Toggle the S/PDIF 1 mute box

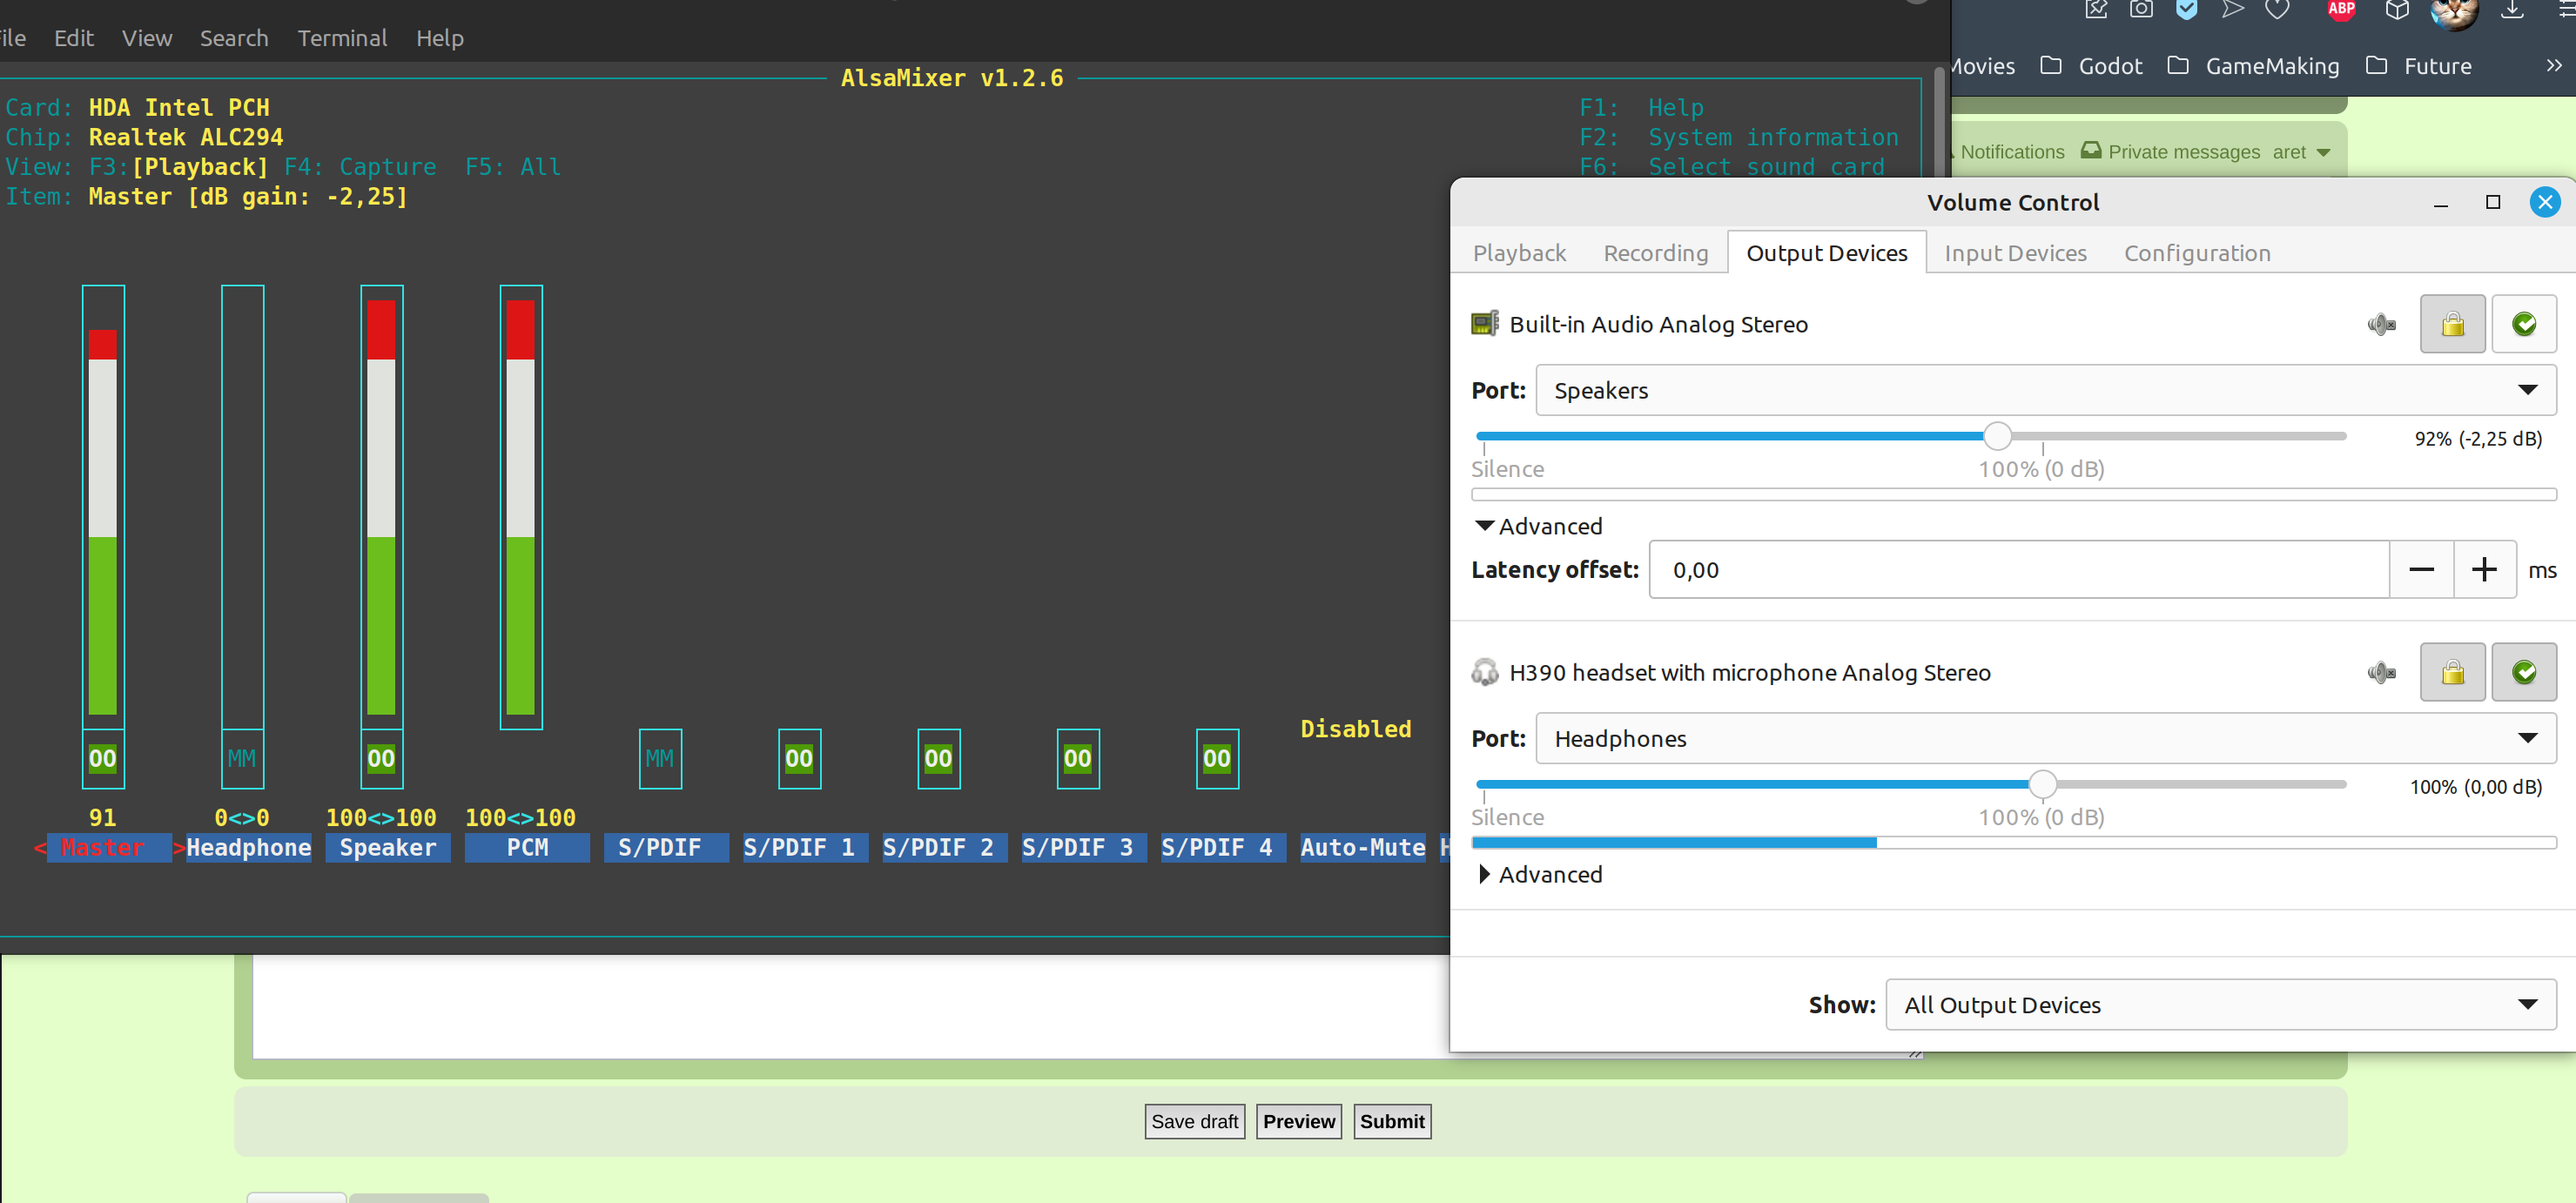coord(799,758)
